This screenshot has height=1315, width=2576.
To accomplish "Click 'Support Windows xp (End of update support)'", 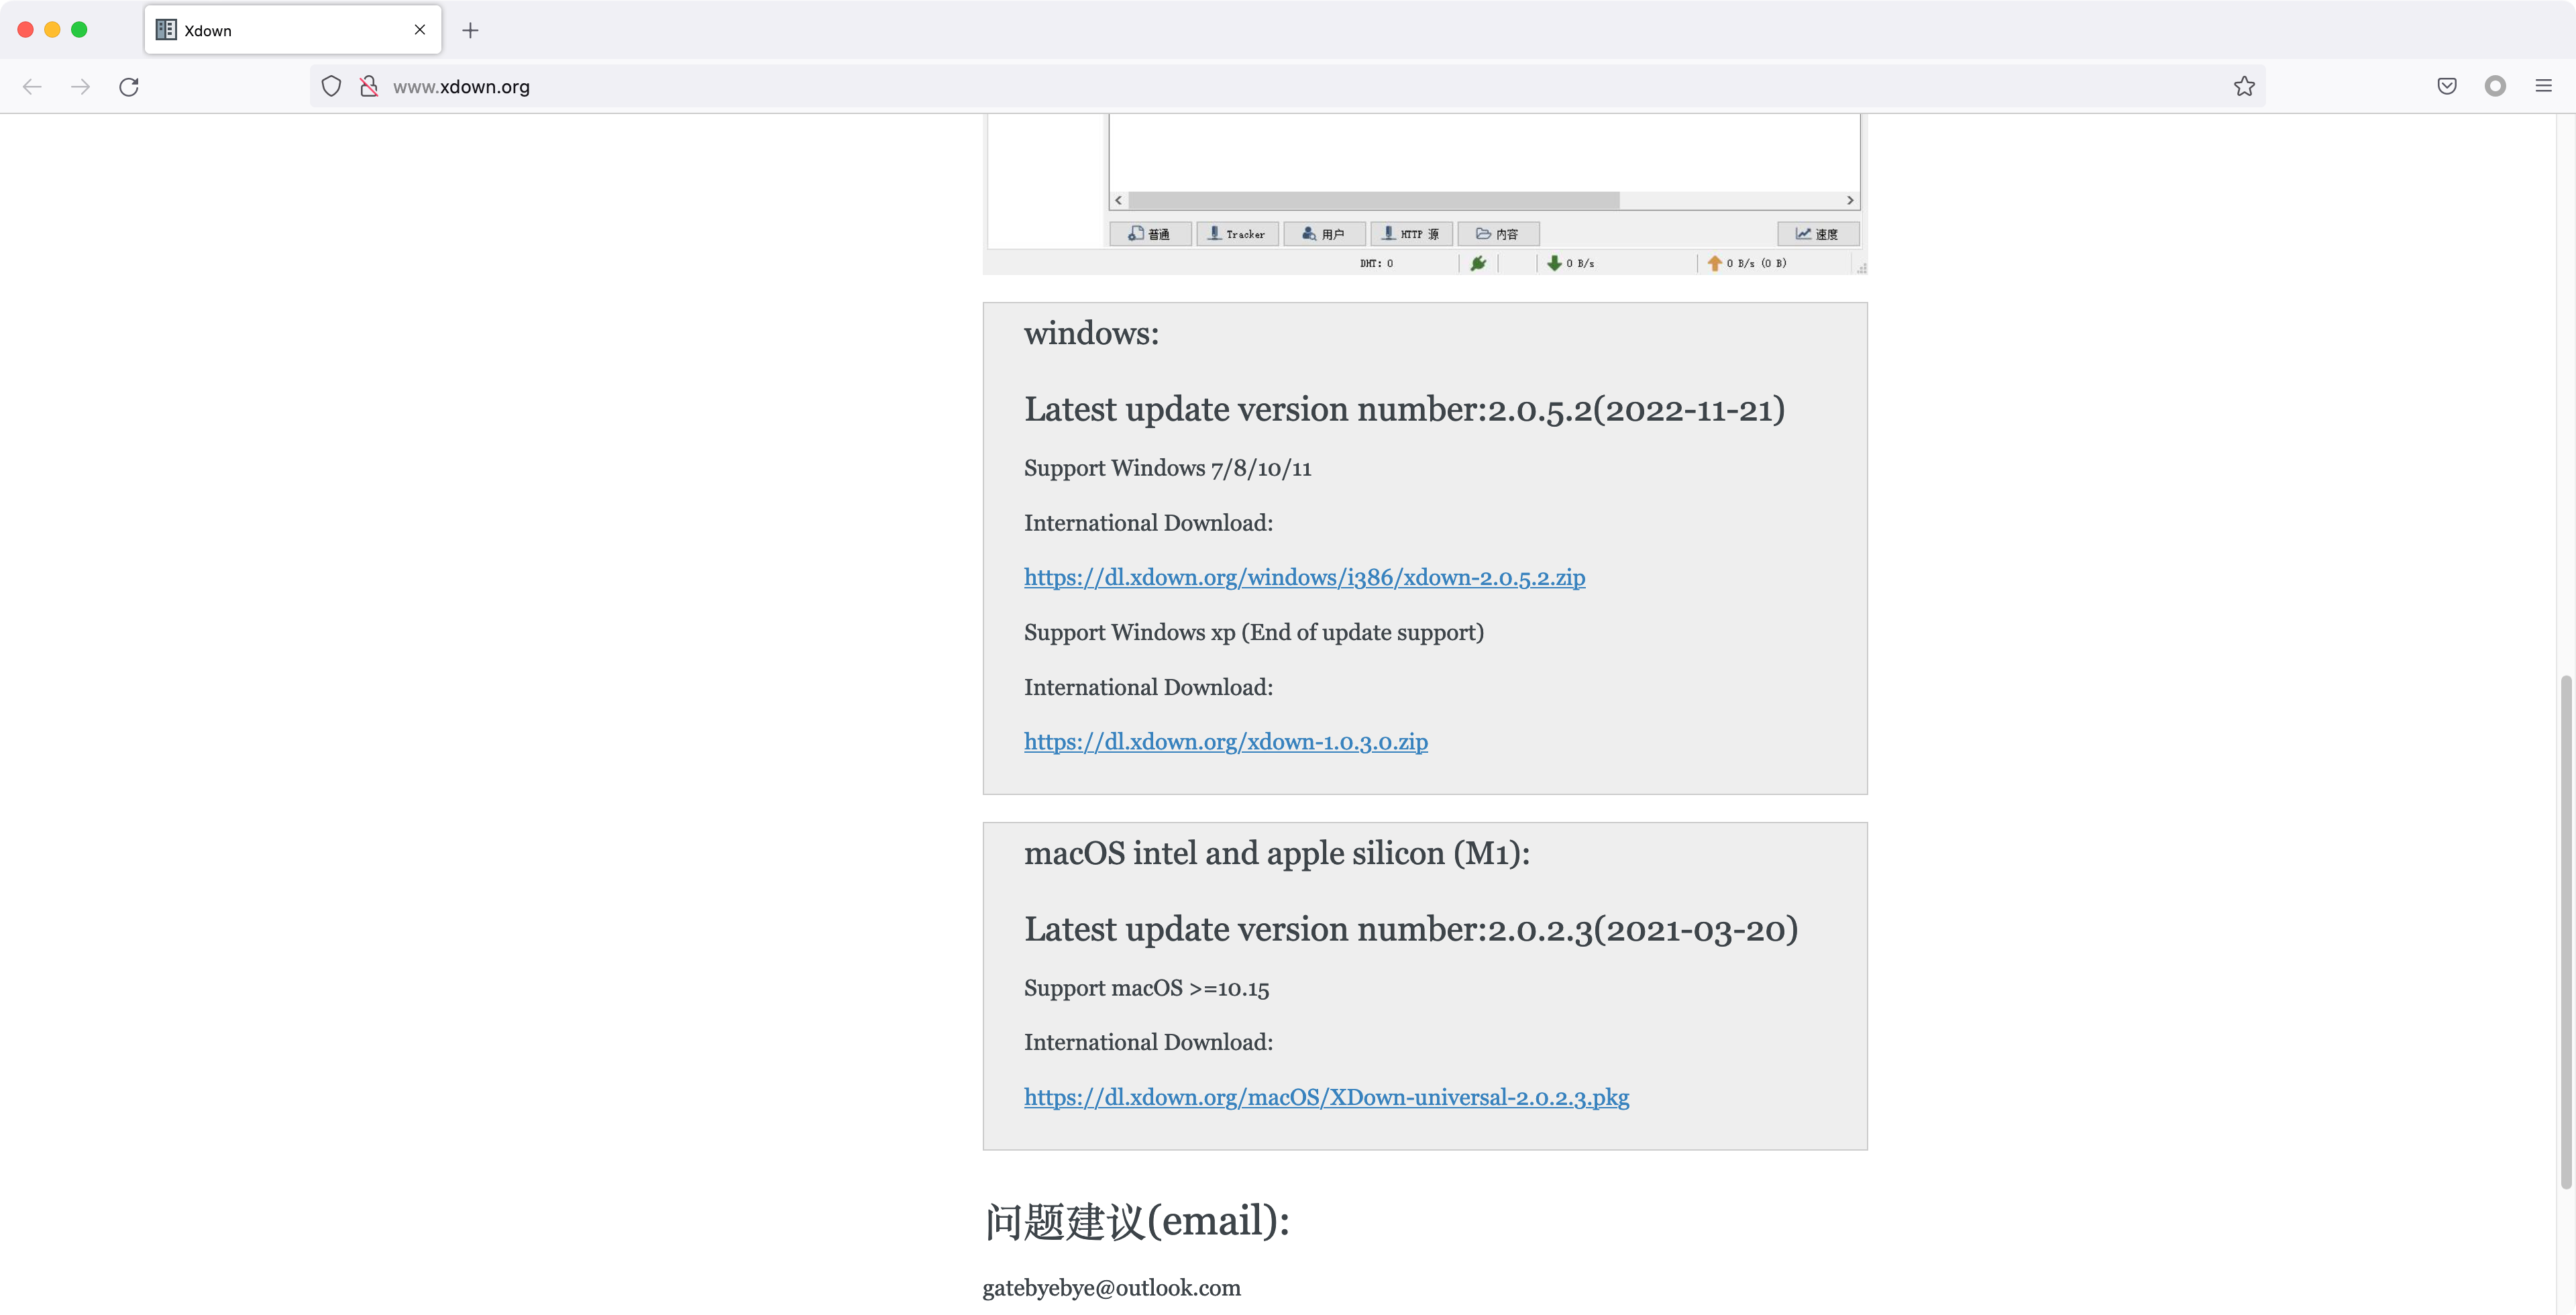I will 1253,633.
